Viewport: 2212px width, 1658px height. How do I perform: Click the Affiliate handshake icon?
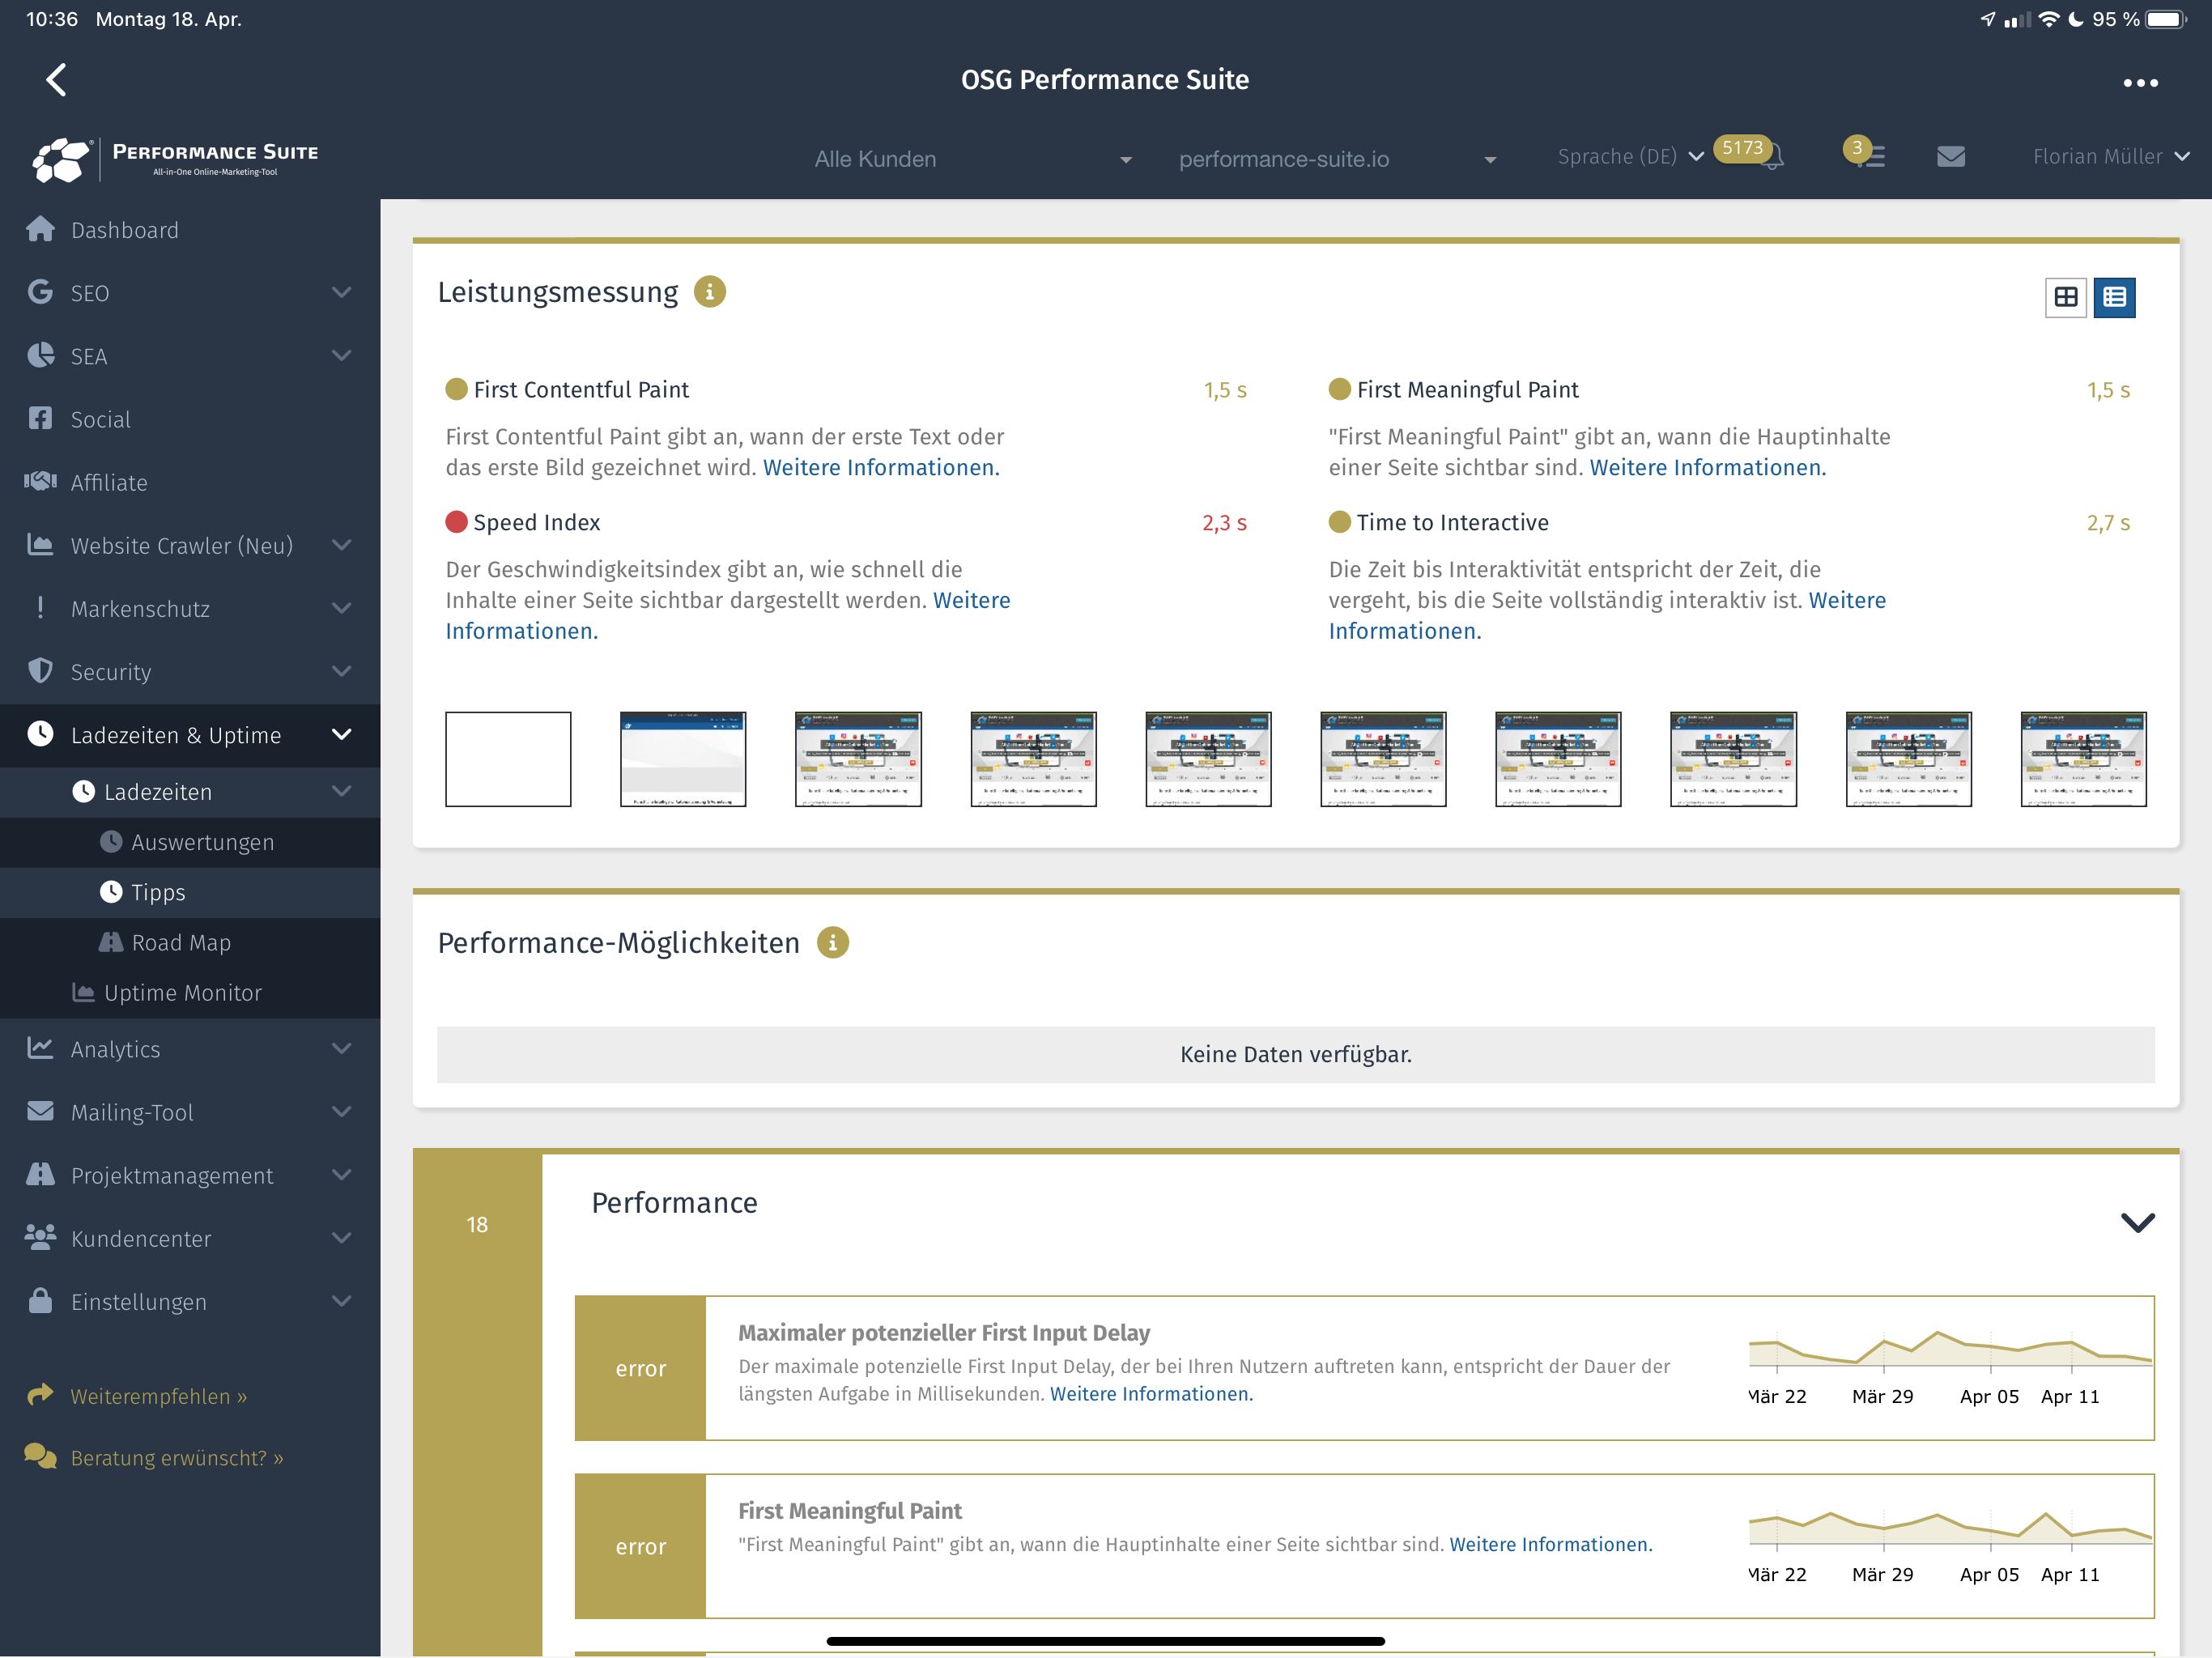click(40, 481)
